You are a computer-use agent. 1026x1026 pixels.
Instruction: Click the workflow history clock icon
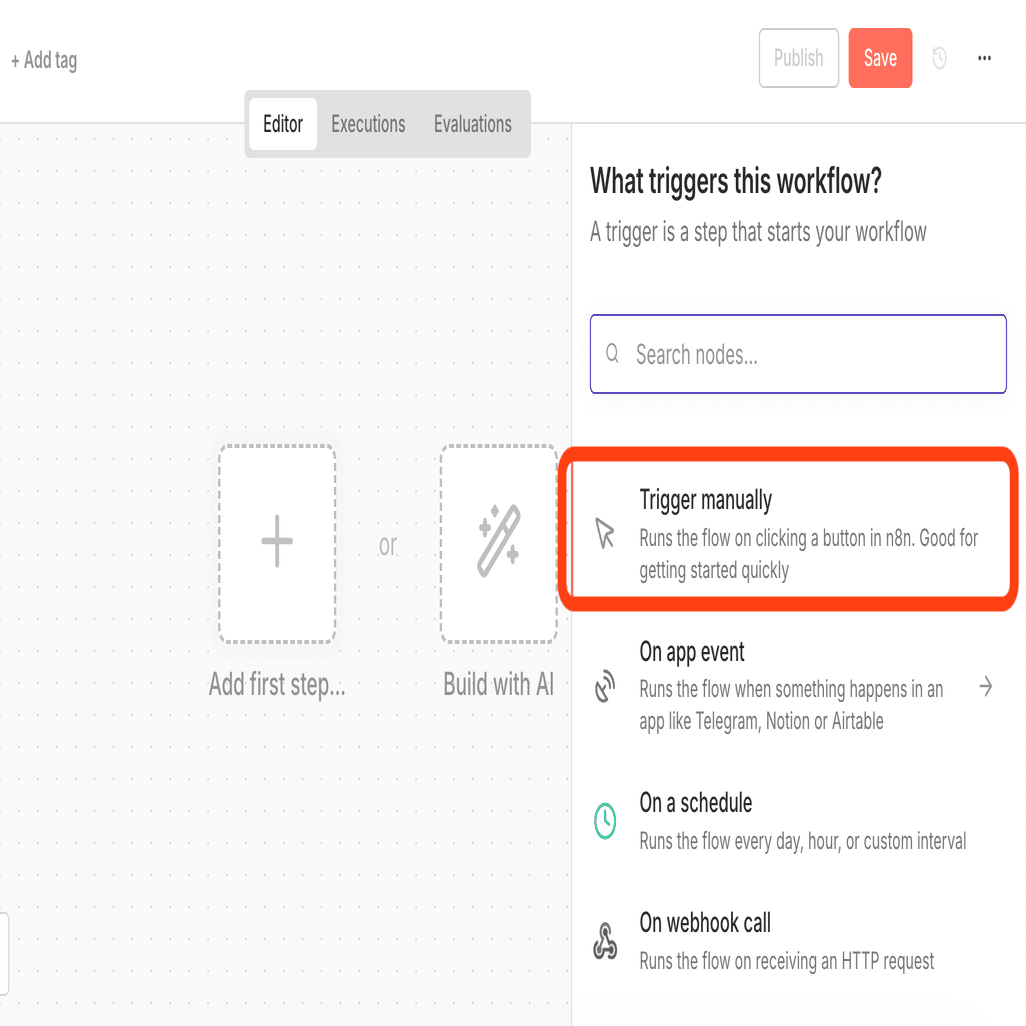tap(939, 59)
